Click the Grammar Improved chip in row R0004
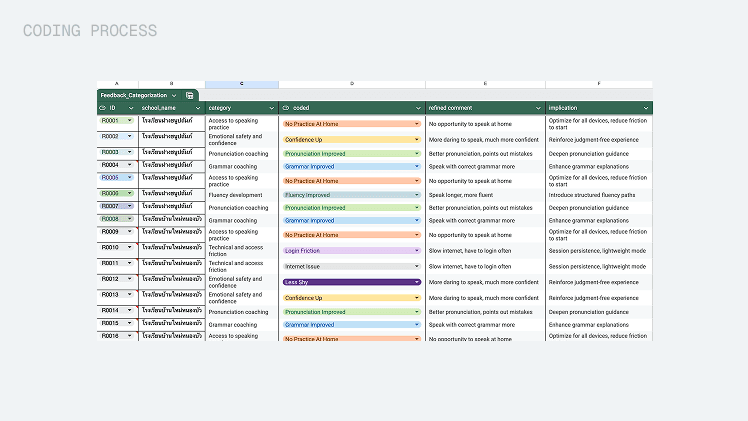The width and height of the screenshot is (748, 421). click(352, 167)
